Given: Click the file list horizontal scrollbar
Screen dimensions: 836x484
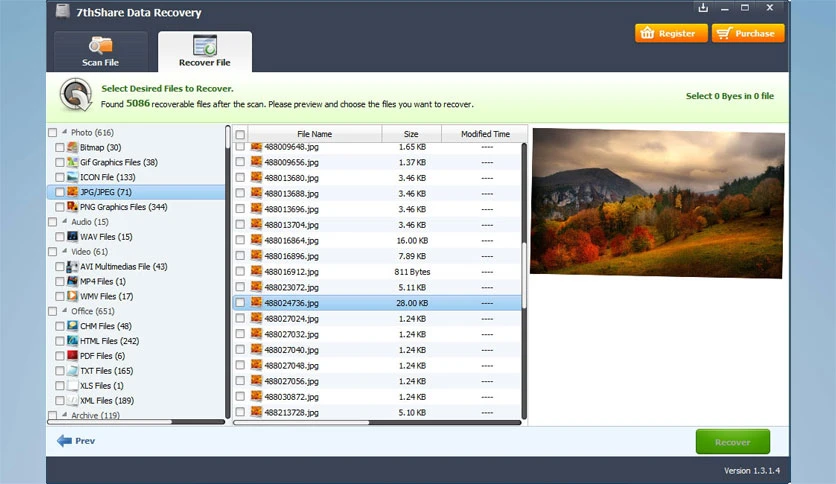Looking at the screenshot, I should coord(377,423).
